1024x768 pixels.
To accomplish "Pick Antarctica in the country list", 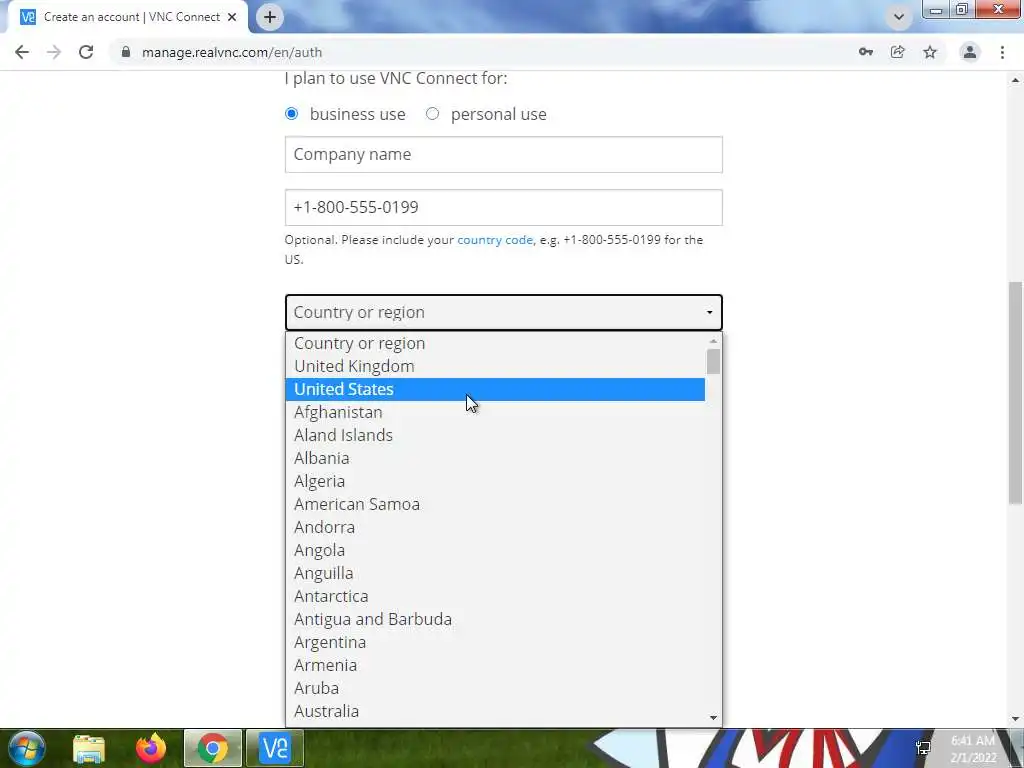I will [495, 596].
